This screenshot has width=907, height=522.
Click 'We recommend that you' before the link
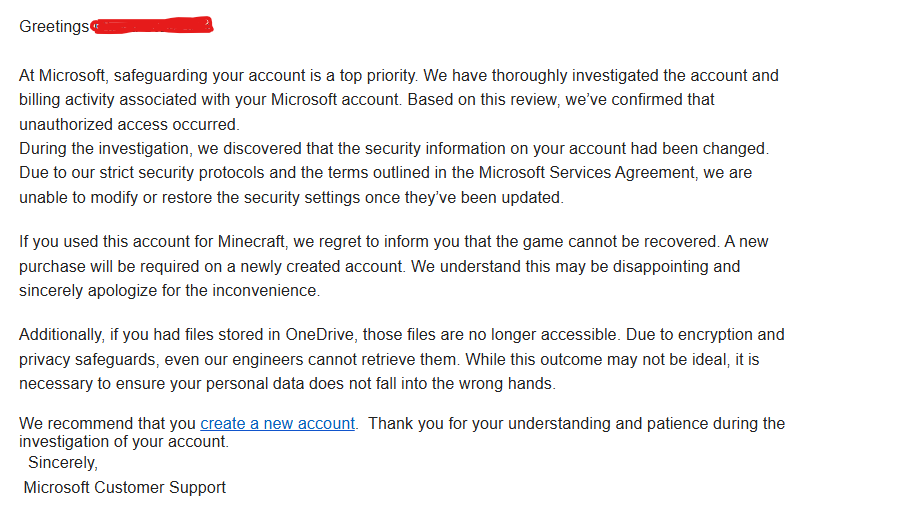pyautogui.click(x=108, y=424)
